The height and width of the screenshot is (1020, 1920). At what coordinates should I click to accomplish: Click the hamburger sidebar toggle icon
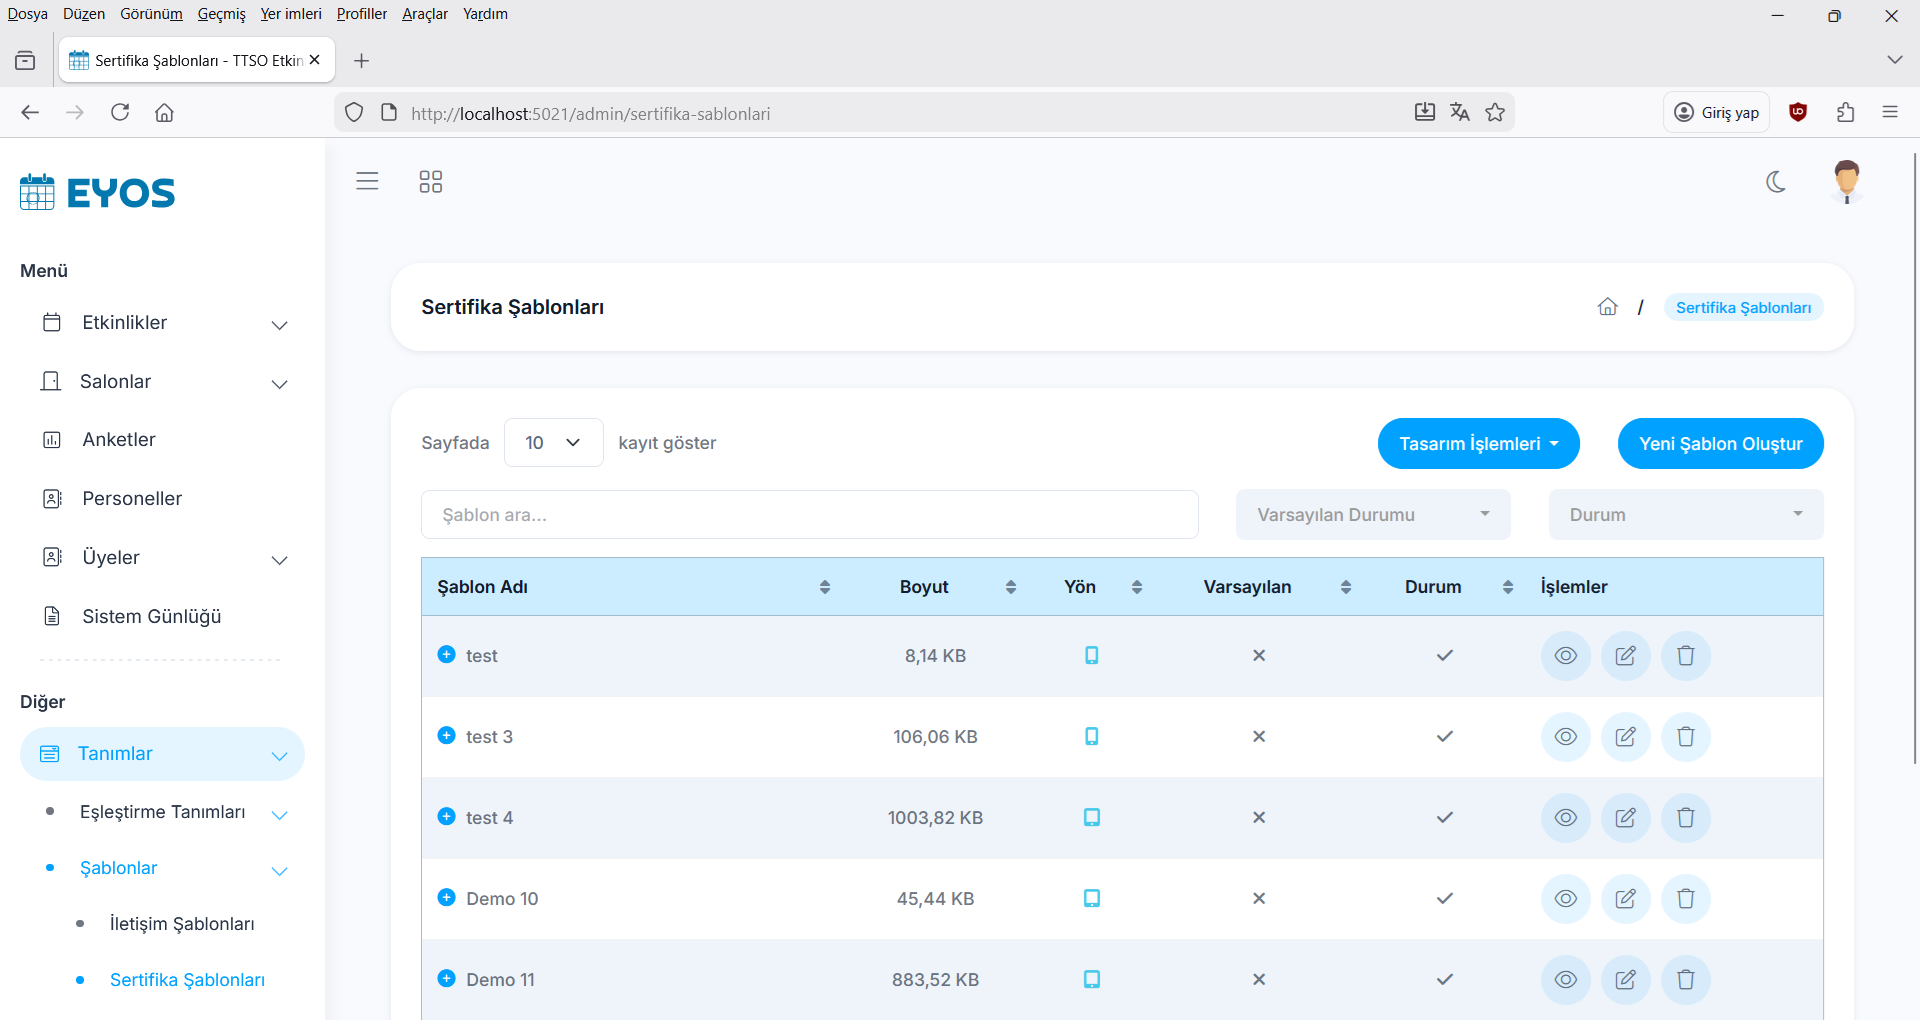367,181
